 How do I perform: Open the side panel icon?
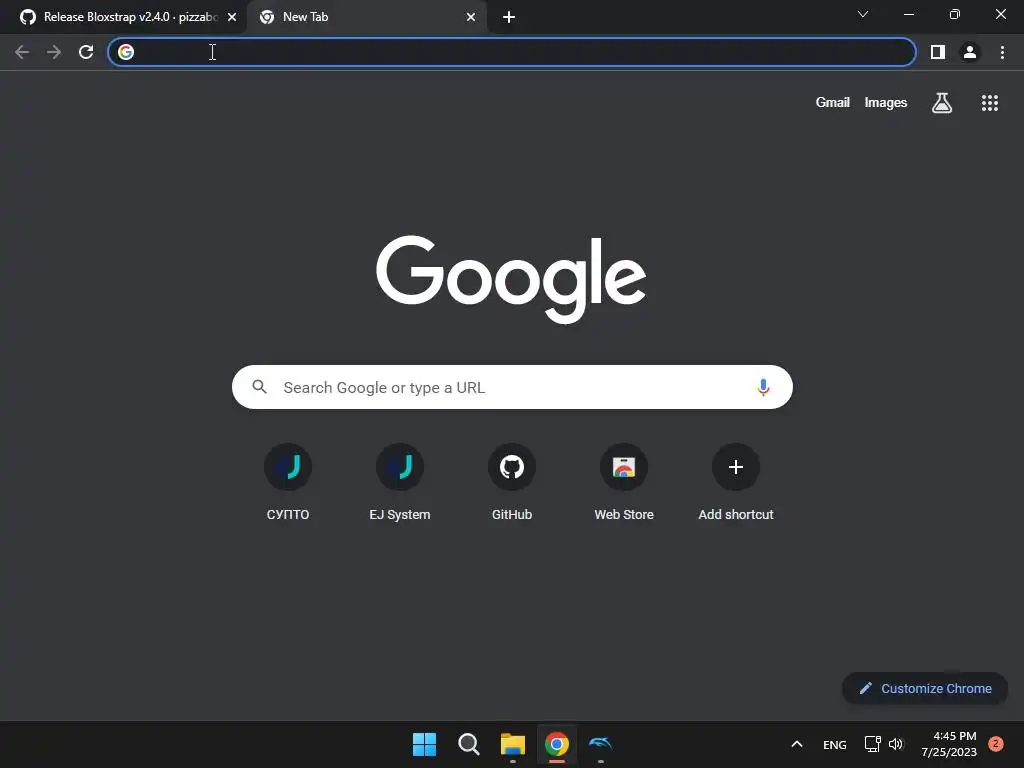point(938,52)
